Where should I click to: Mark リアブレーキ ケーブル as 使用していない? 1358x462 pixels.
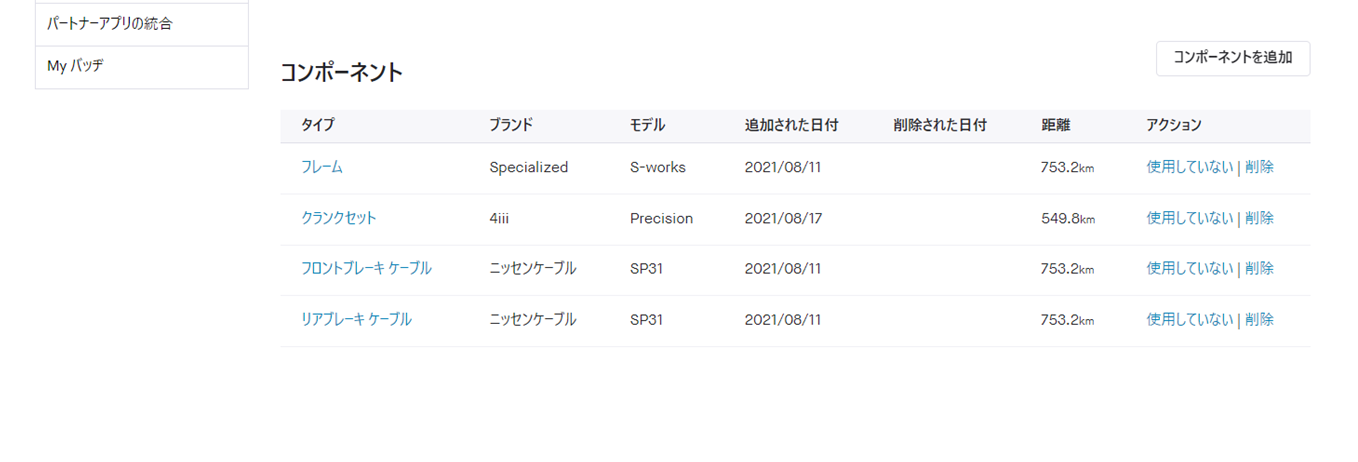[x=1190, y=319]
